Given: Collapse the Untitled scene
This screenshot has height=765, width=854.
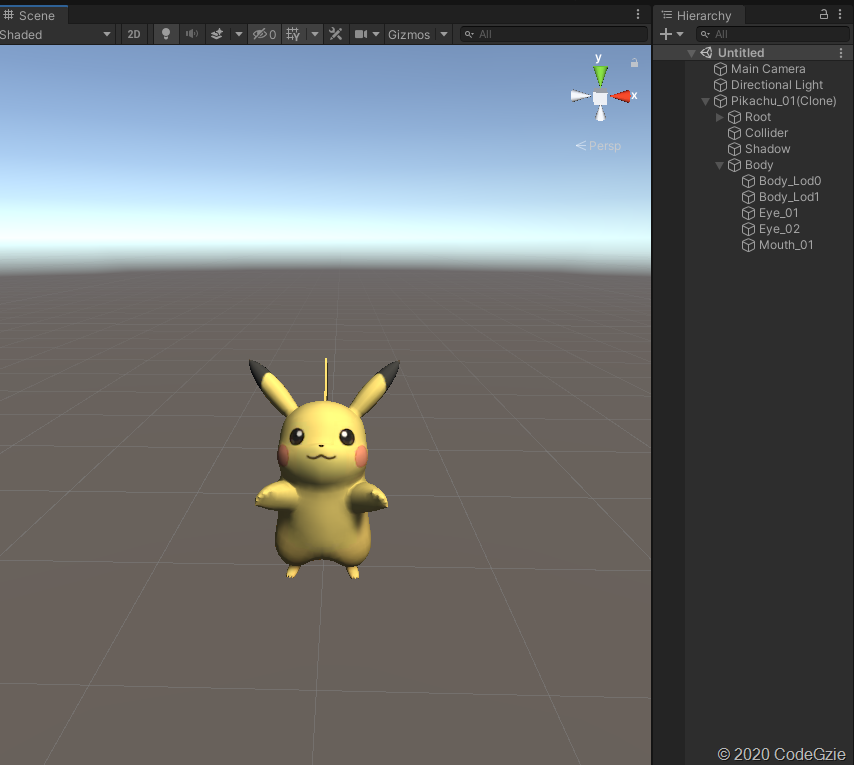Looking at the screenshot, I should pos(691,53).
